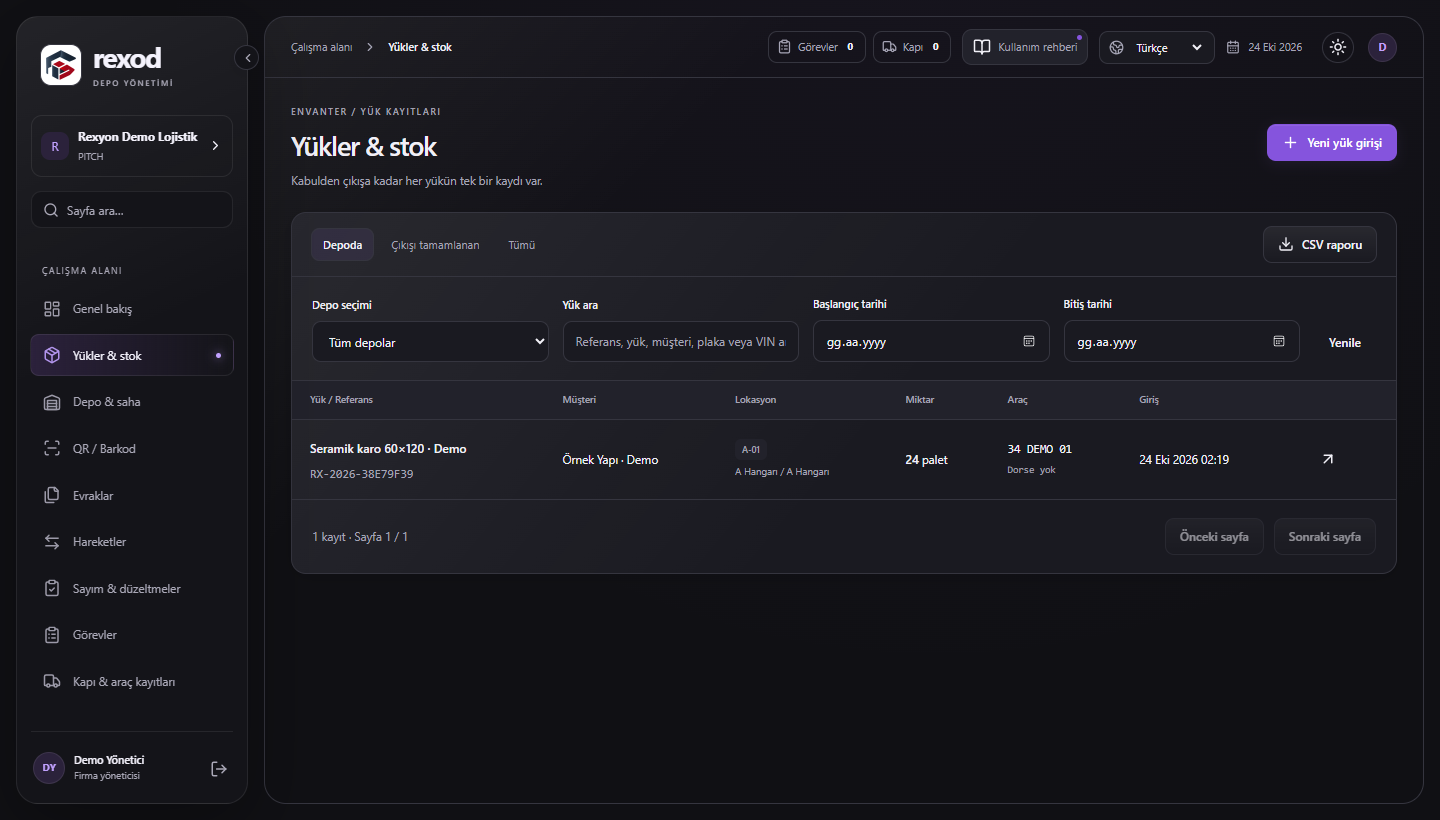Click the Başlangıç tarihi calendar icon
This screenshot has height=820, width=1440.
pyautogui.click(x=1028, y=341)
